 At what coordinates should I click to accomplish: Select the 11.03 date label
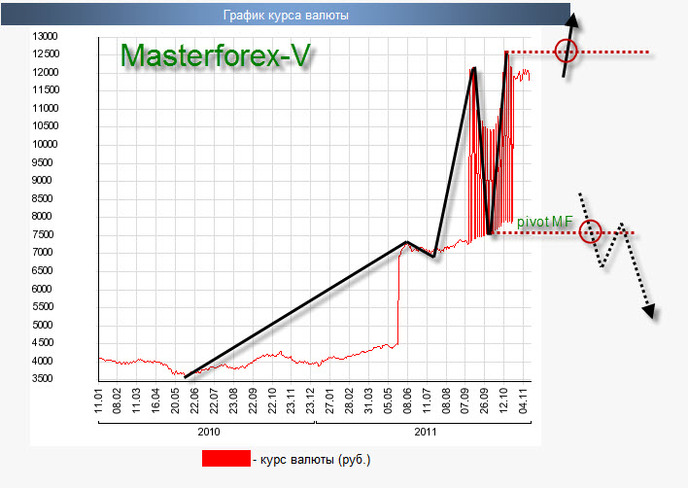click(x=136, y=400)
